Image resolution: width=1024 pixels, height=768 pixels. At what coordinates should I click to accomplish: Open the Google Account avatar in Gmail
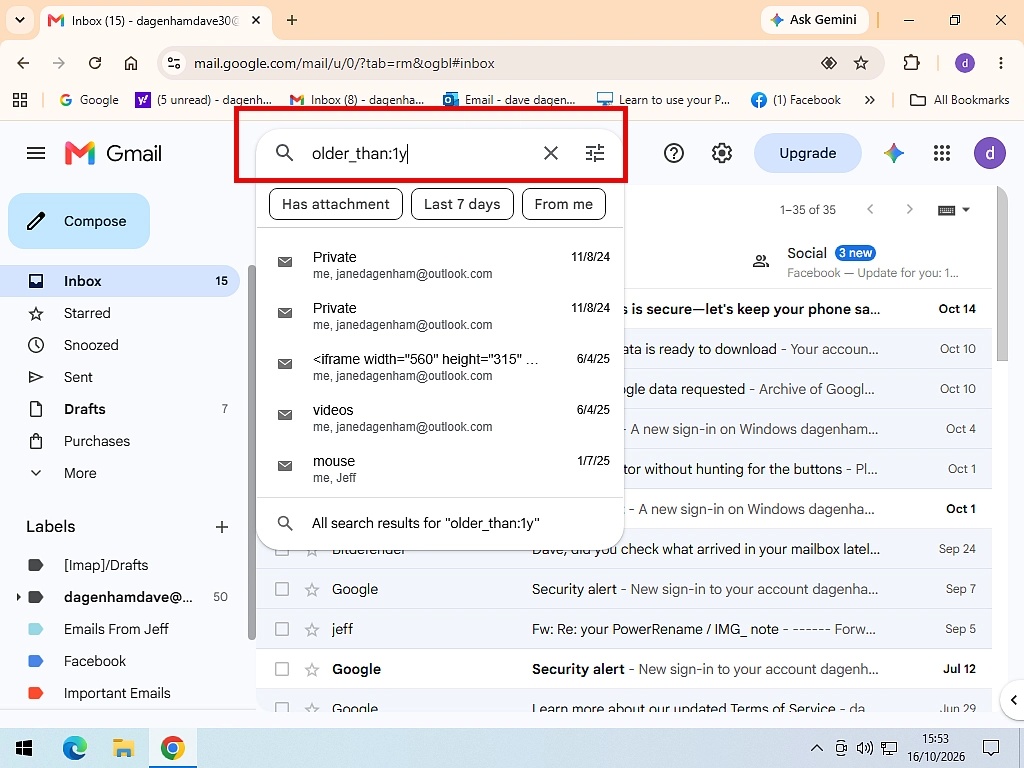990,153
